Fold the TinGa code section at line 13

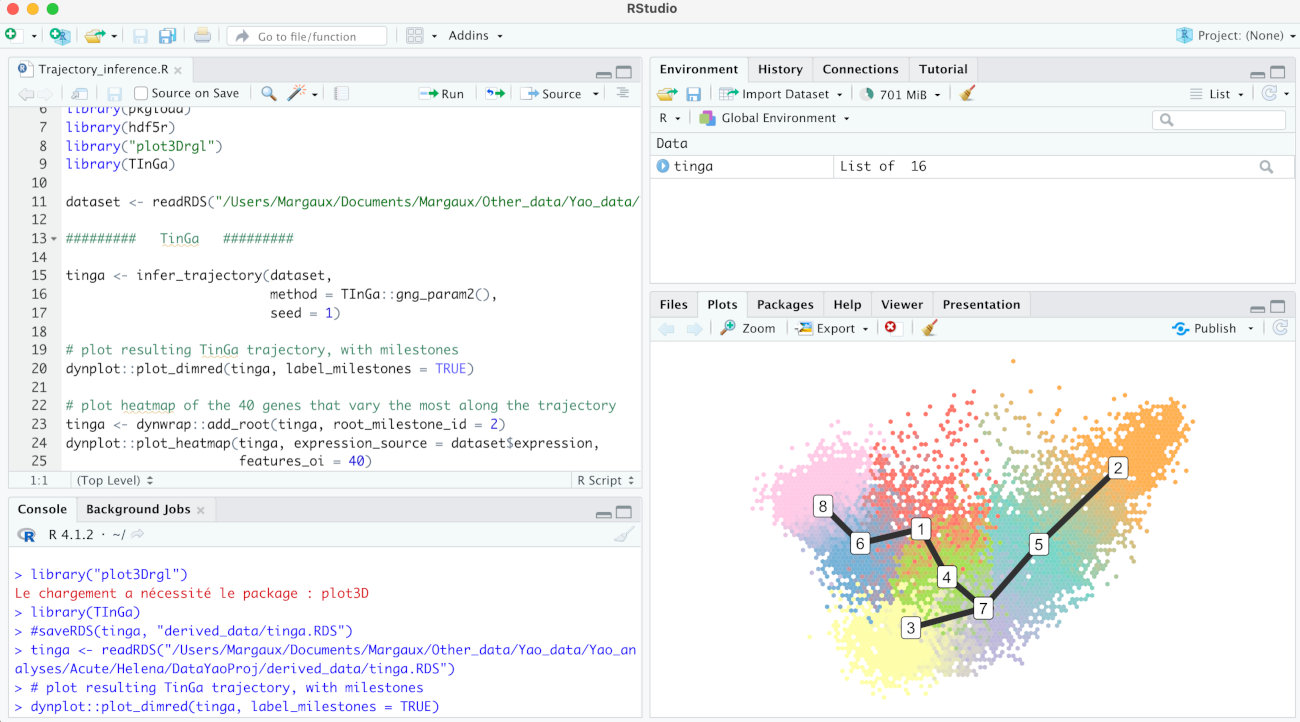coord(53,239)
